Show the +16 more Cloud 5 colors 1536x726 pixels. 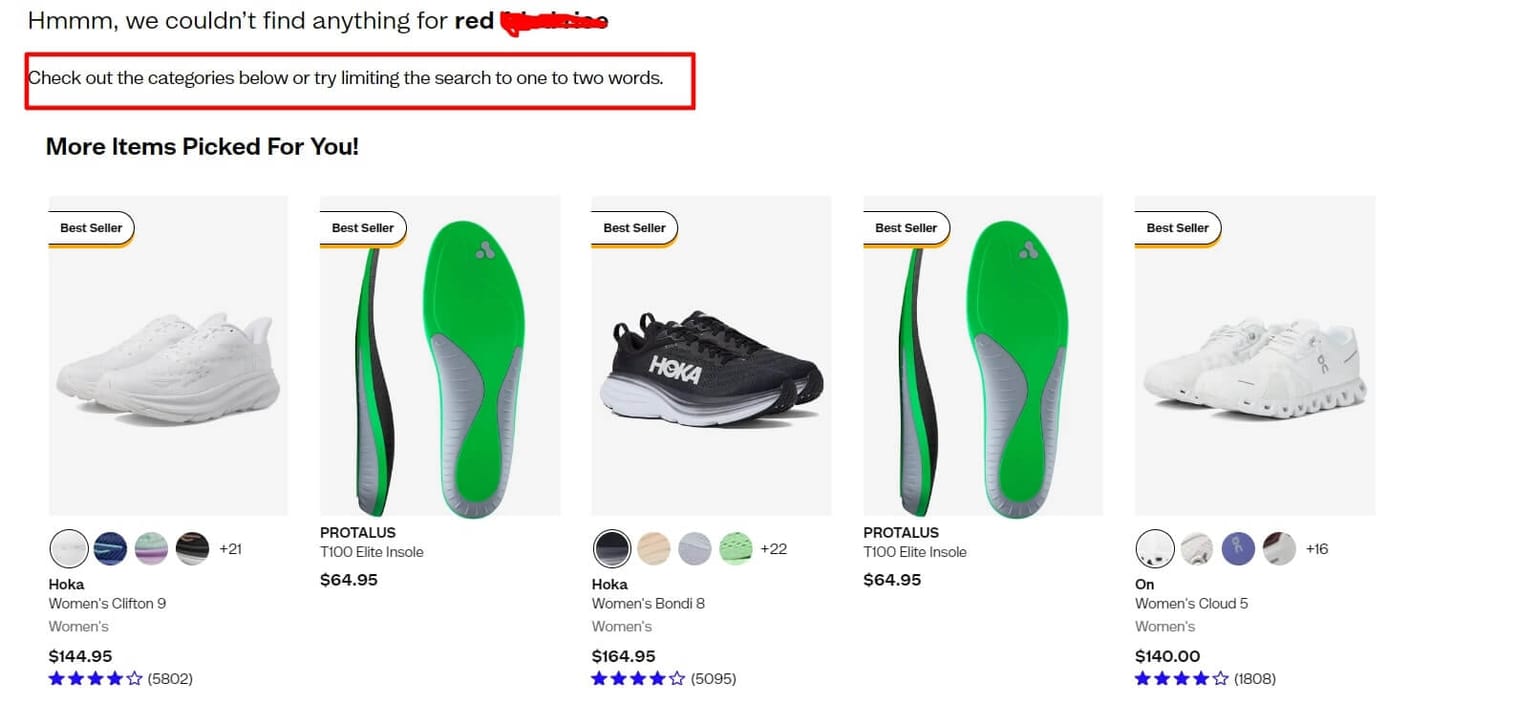[1317, 548]
